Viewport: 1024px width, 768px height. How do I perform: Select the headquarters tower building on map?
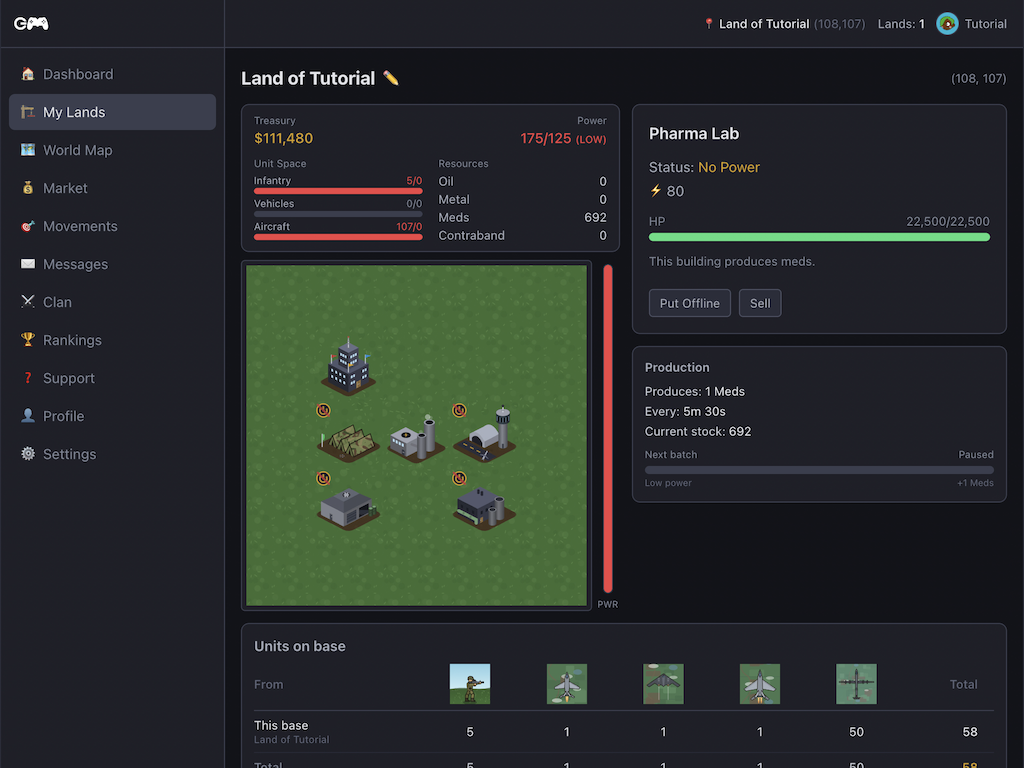(348, 368)
